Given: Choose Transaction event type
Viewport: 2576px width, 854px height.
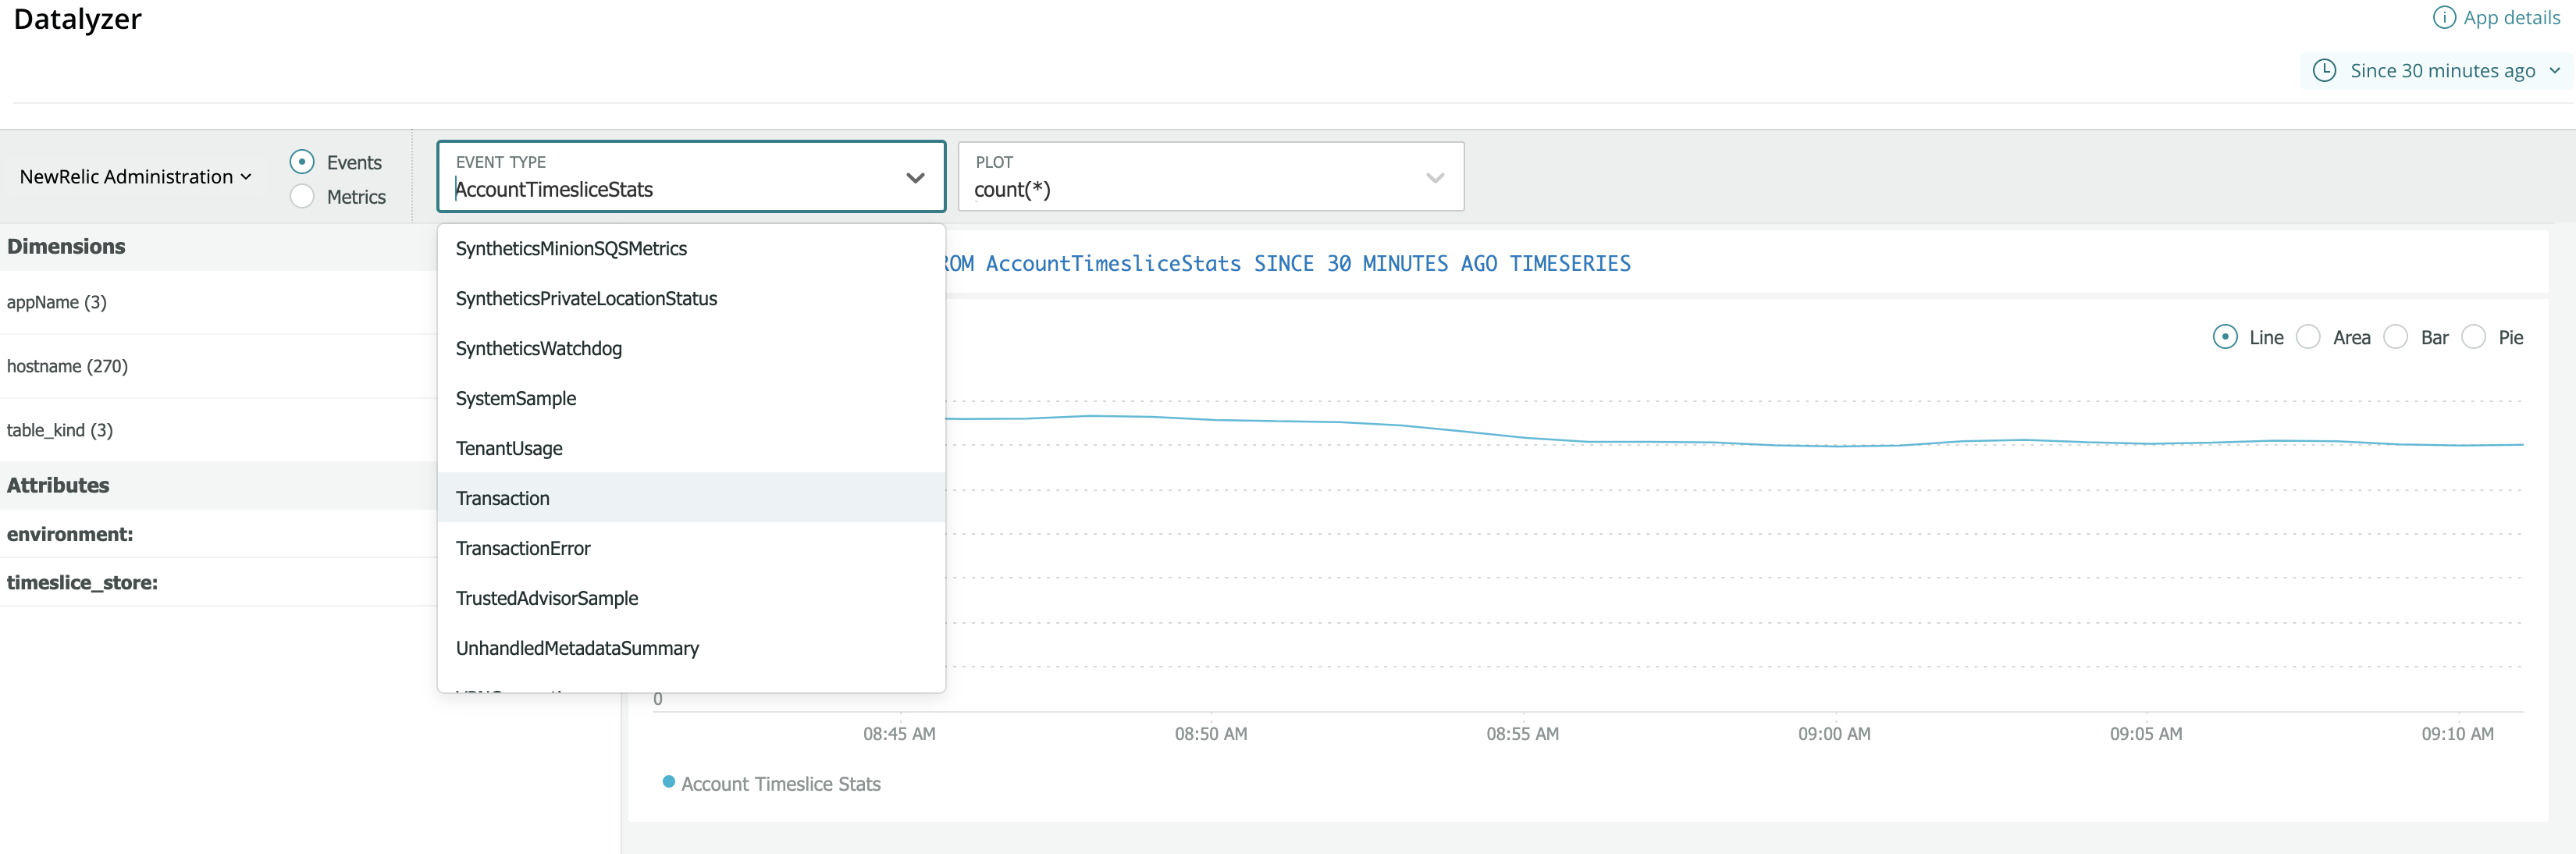Looking at the screenshot, I should (x=691, y=498).
